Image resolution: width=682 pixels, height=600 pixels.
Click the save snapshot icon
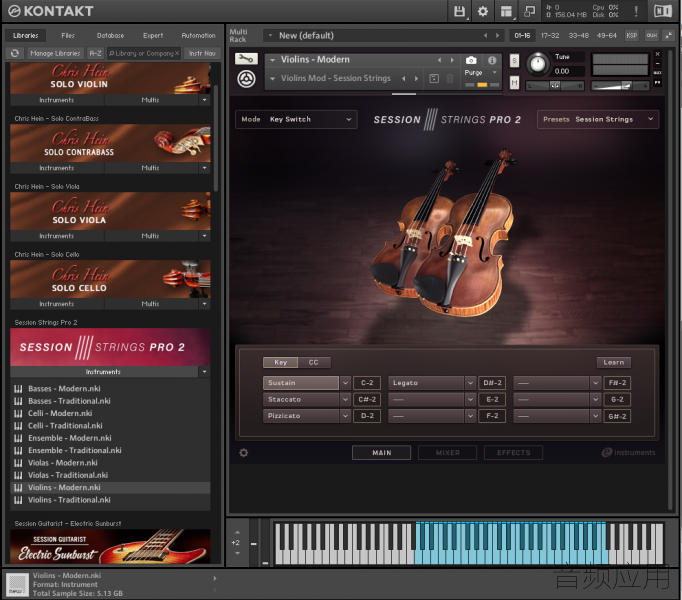click(x=434, y=78)
